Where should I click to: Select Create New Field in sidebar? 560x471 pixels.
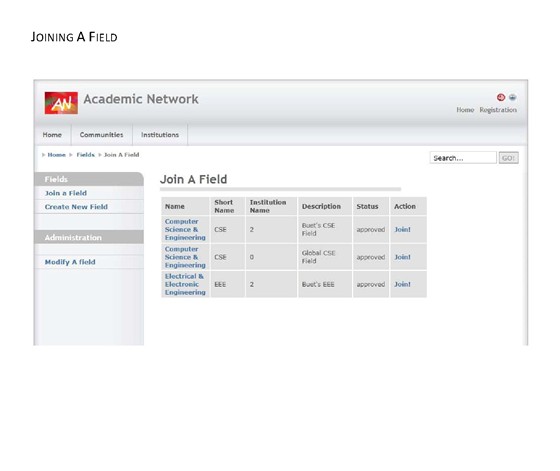tap(76, 207)
